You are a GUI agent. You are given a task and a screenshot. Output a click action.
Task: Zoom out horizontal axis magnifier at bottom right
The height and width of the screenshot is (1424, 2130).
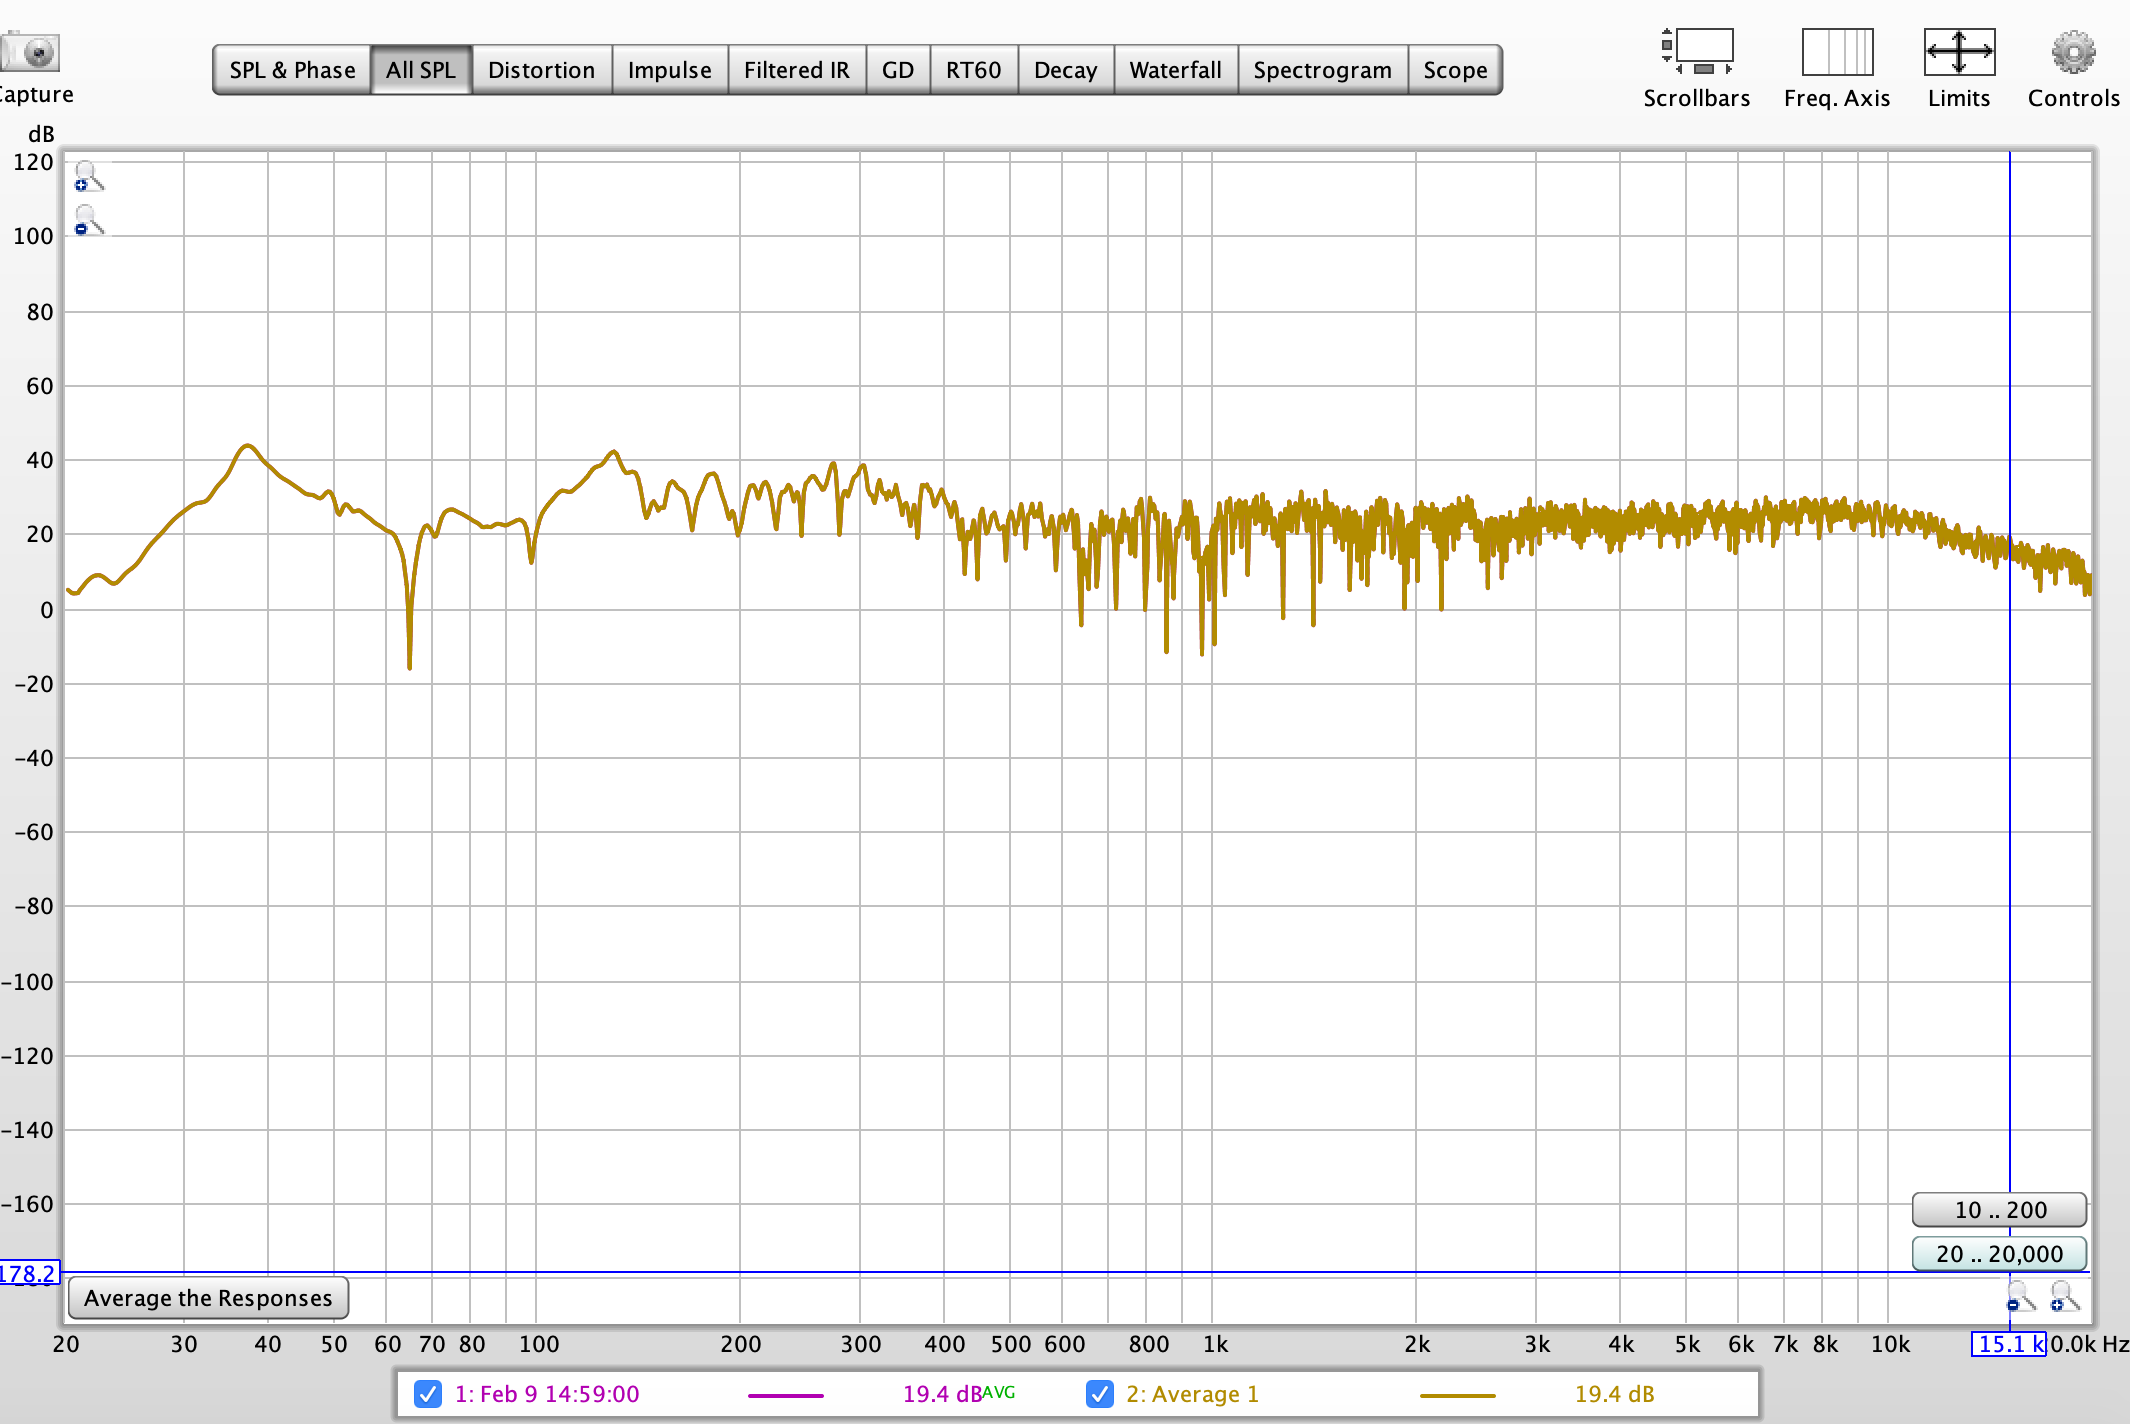(x=2021, y=1296)
